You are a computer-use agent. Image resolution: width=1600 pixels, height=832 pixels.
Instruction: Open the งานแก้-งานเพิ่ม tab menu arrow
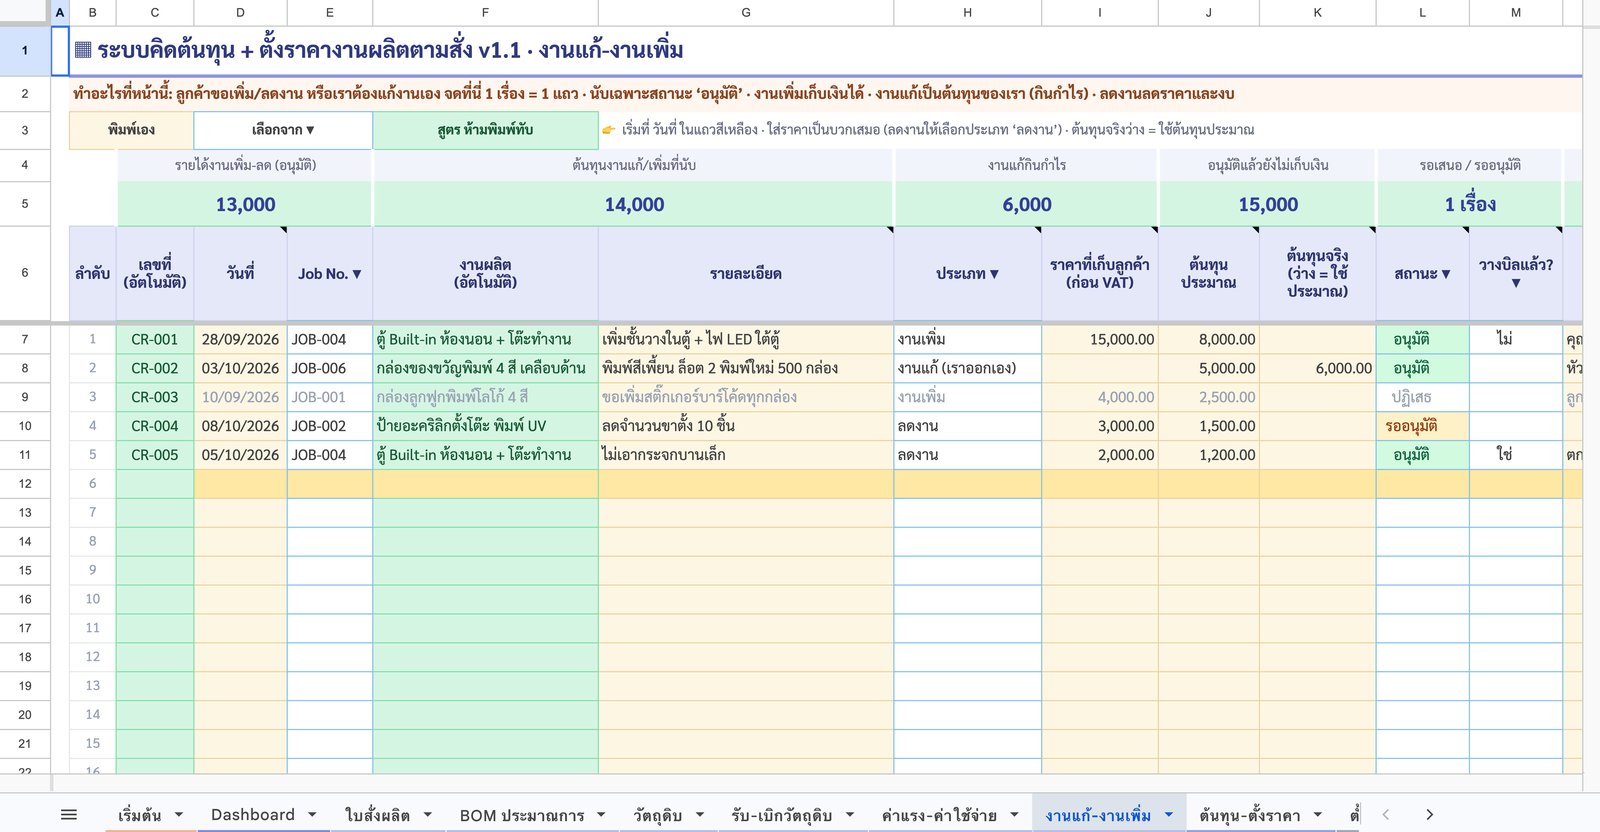pyautogui.click(x=1168, y=815)
